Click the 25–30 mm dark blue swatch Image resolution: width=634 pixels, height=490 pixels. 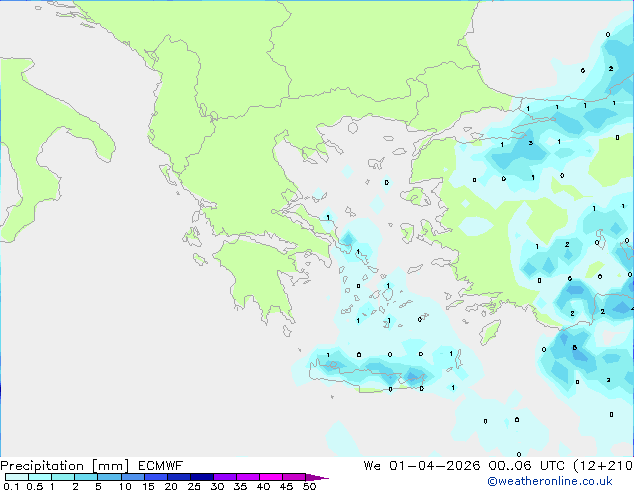(x=201, y=477)
